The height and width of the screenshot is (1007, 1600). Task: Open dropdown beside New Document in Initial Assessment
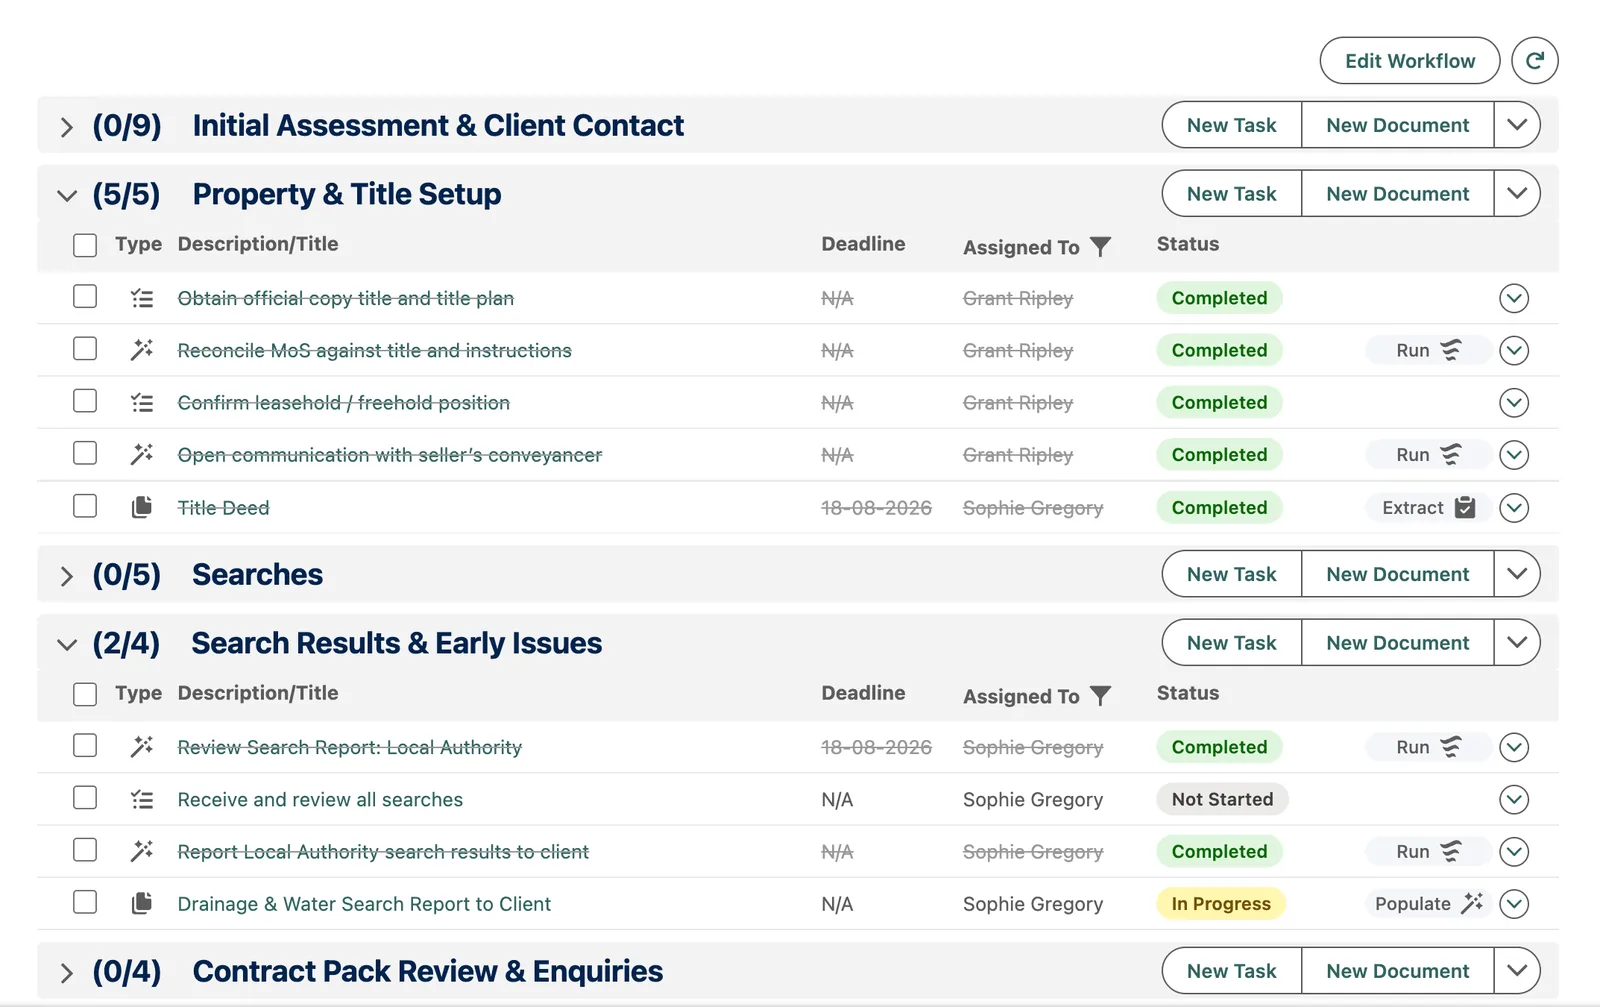[1517, 125]
